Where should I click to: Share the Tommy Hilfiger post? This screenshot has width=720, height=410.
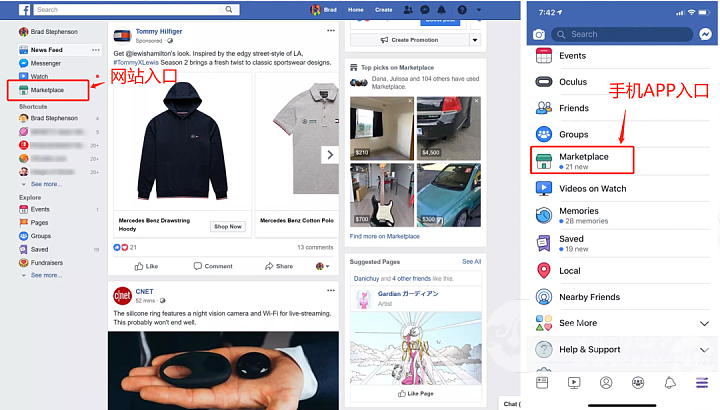pyautogui.click(x=279, y=266)
